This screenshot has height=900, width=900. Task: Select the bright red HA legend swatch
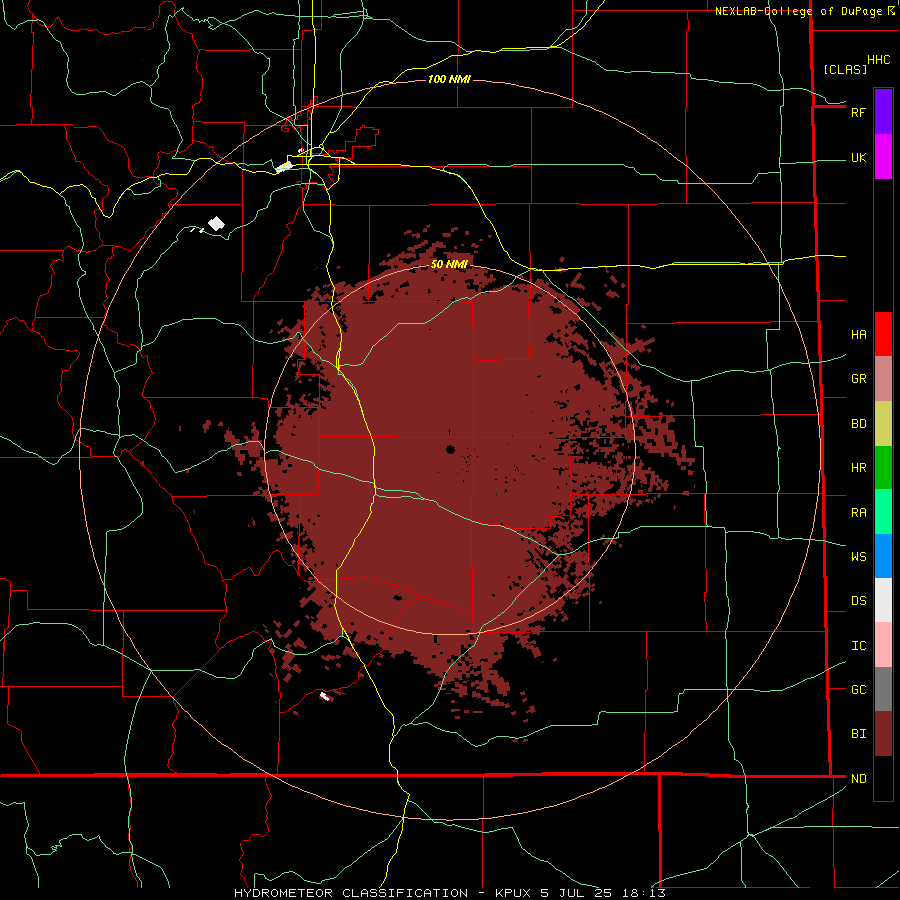click(x=883, y=334)
